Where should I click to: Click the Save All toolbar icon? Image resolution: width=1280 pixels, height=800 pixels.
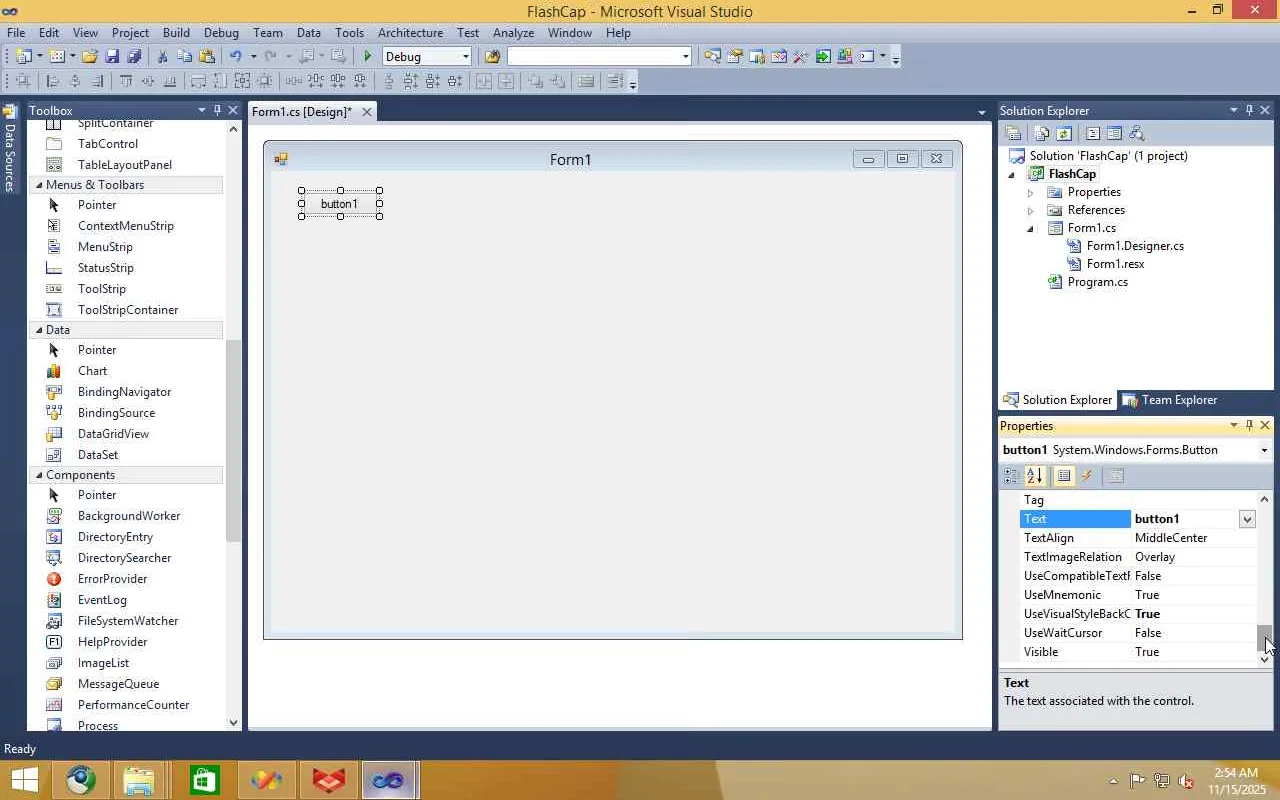pos(134,56)
